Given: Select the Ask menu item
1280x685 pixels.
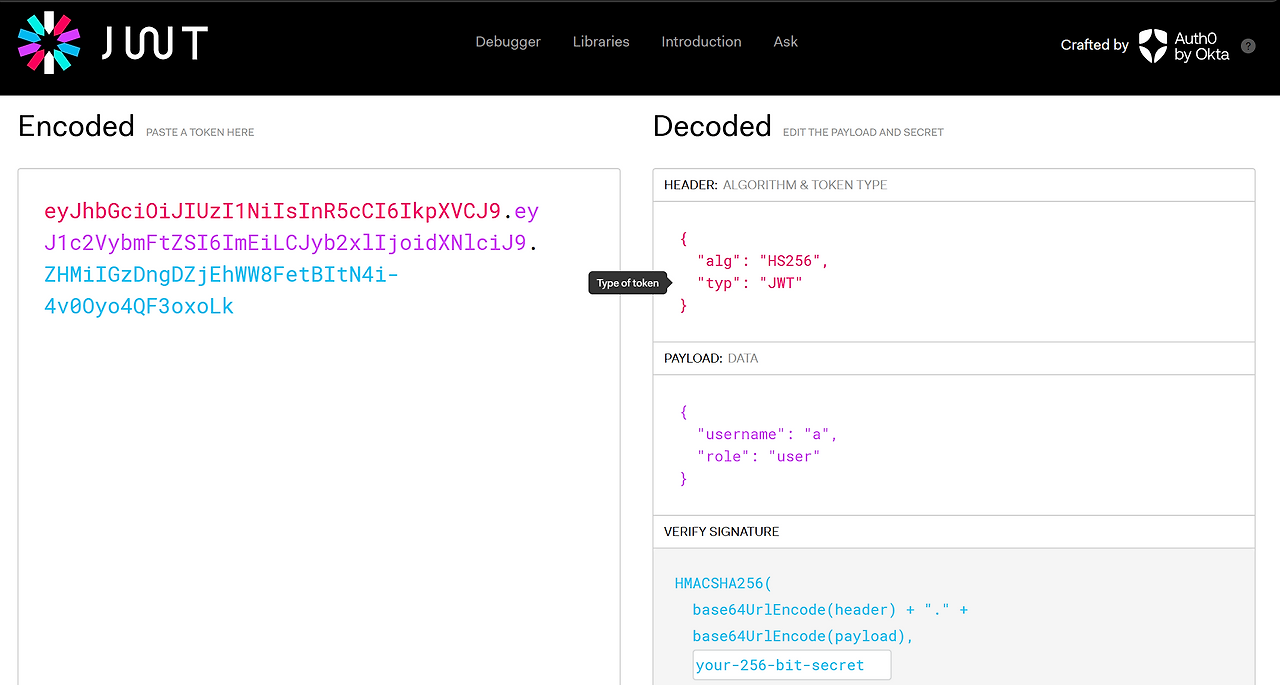Looking at the screenshot, I should point(786,42).
